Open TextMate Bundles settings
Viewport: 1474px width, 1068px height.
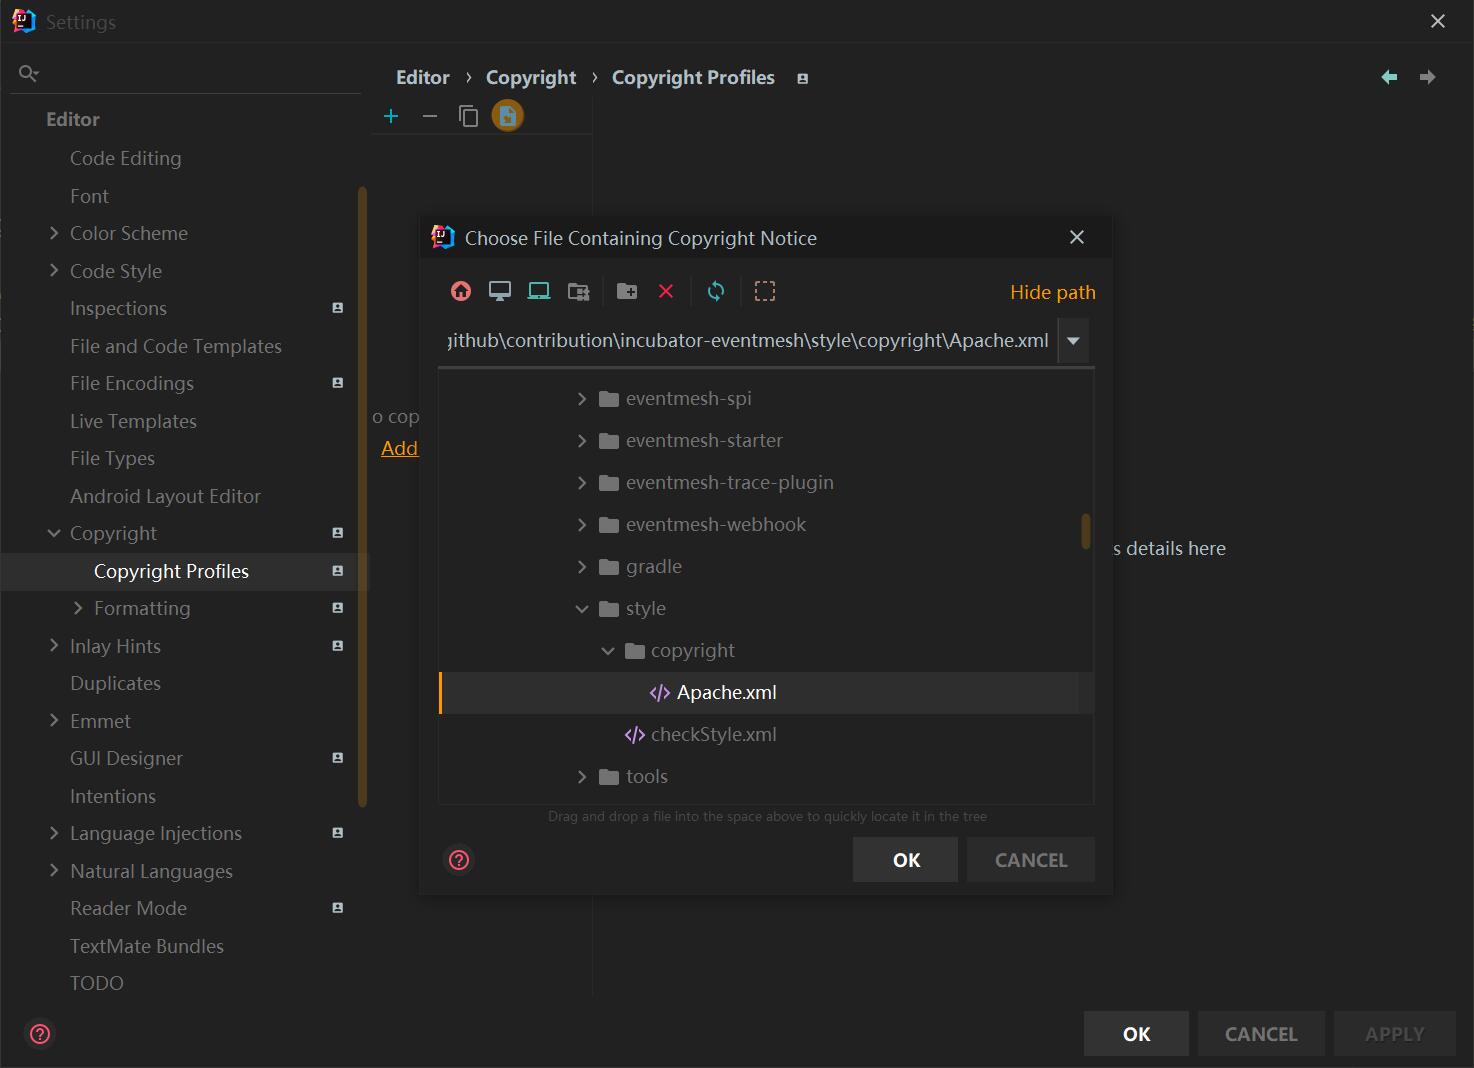click(147, 946)
